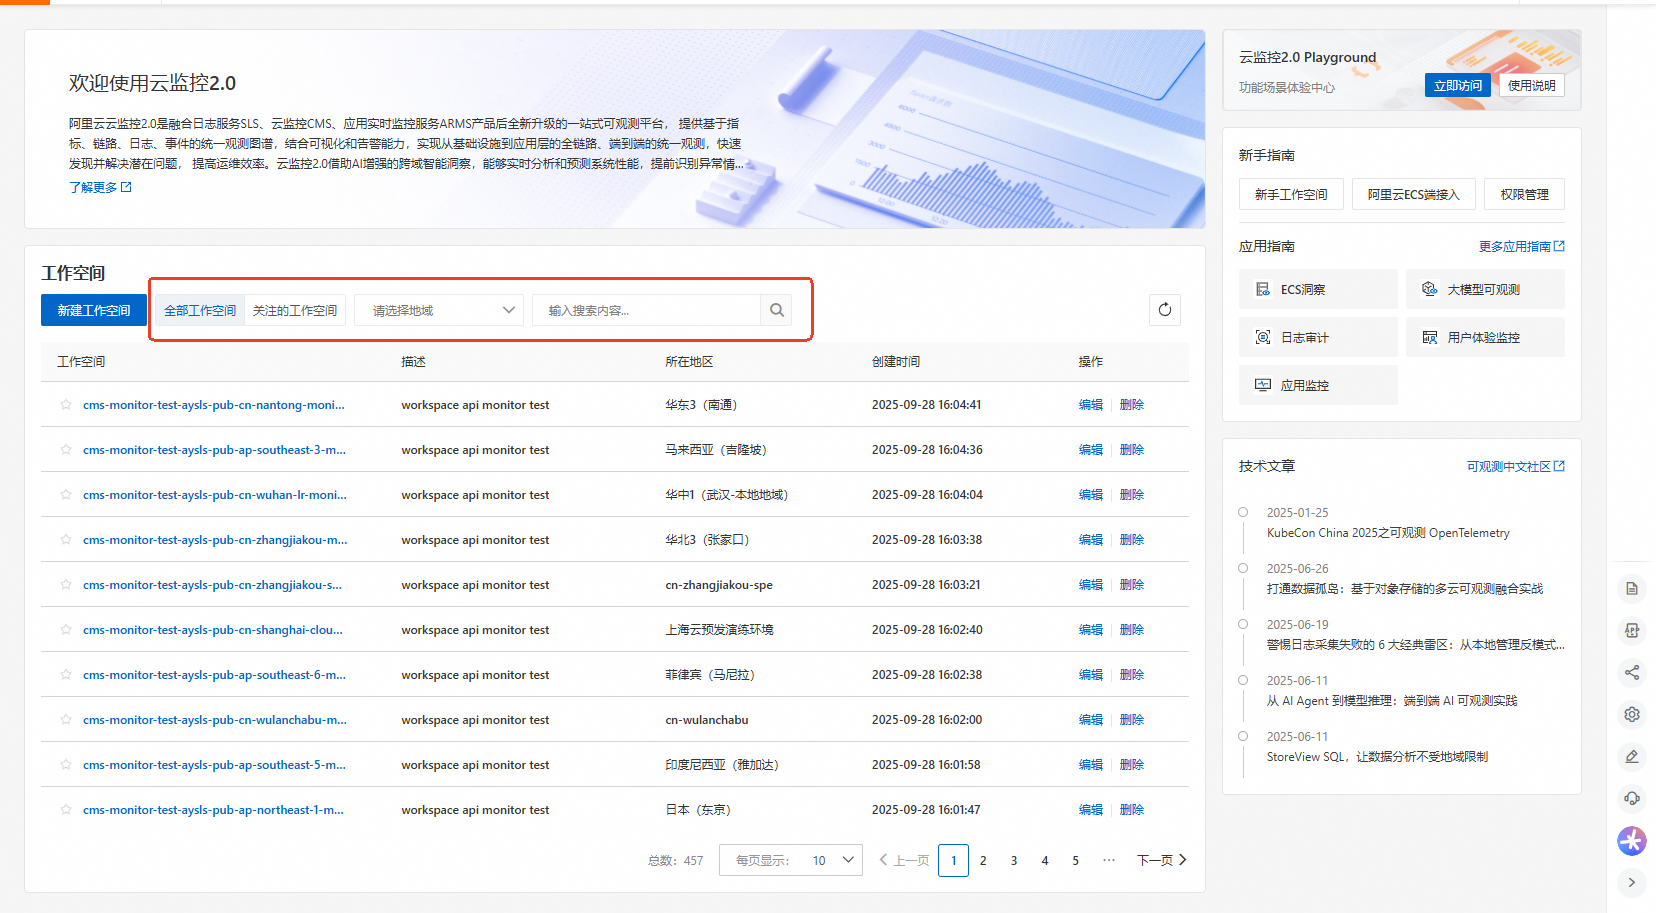Click the pencil feedback icon in sidebar
Screen dimensions: 1656x913
(x=1632, y=756)
